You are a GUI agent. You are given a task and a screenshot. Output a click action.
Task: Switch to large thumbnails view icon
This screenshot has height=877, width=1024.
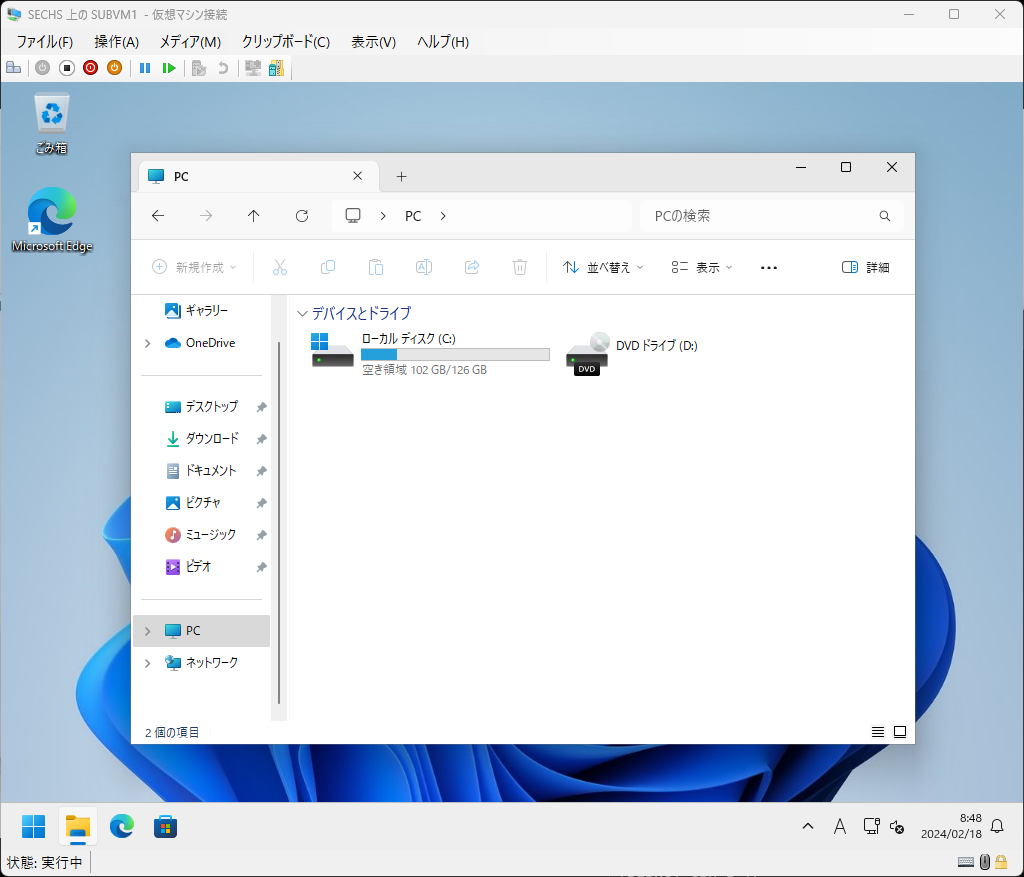click(900, 732)
